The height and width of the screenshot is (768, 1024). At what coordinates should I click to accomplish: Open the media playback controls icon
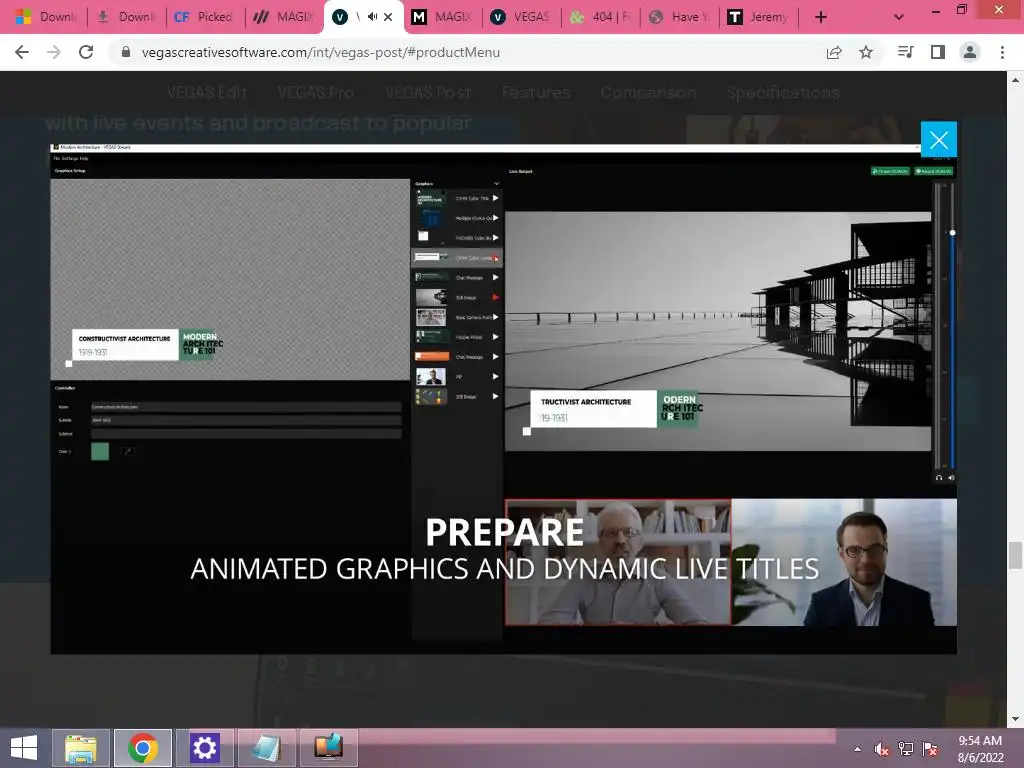[x=906, y=52]
